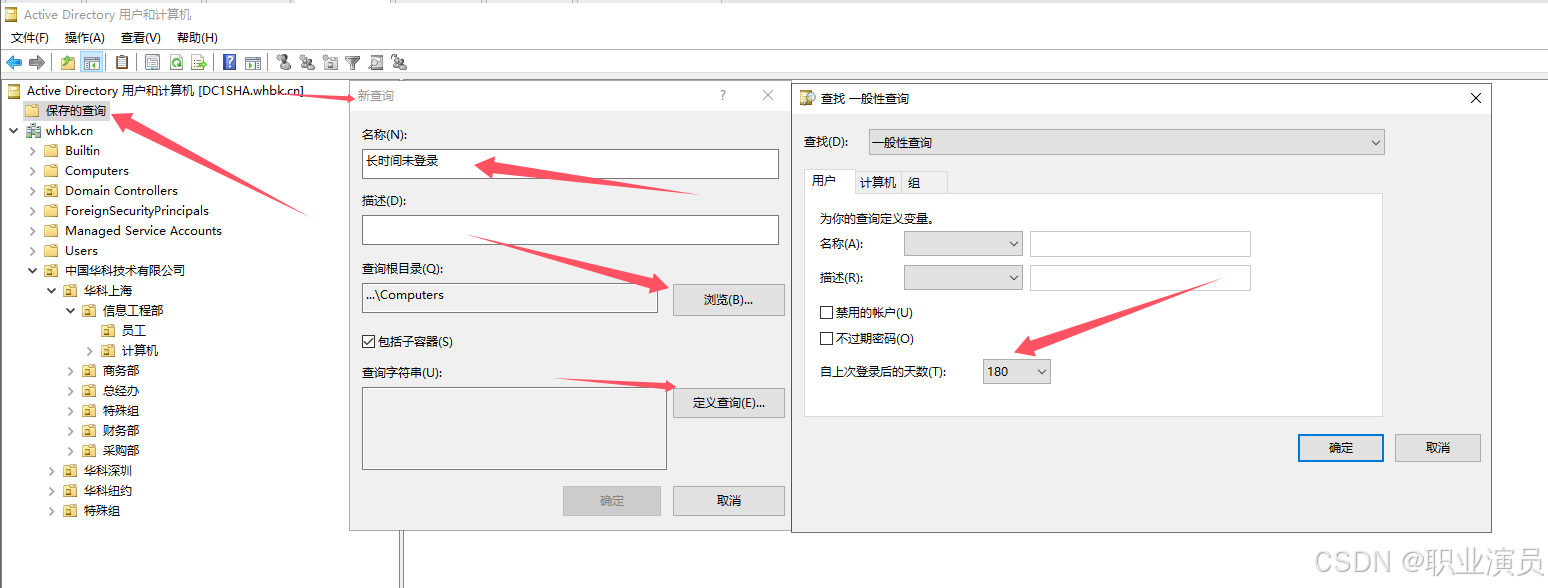Viewport: 1548px width, 588px height.
Task: Expand the 华科纽约 tree node
Action: point(51,491)
